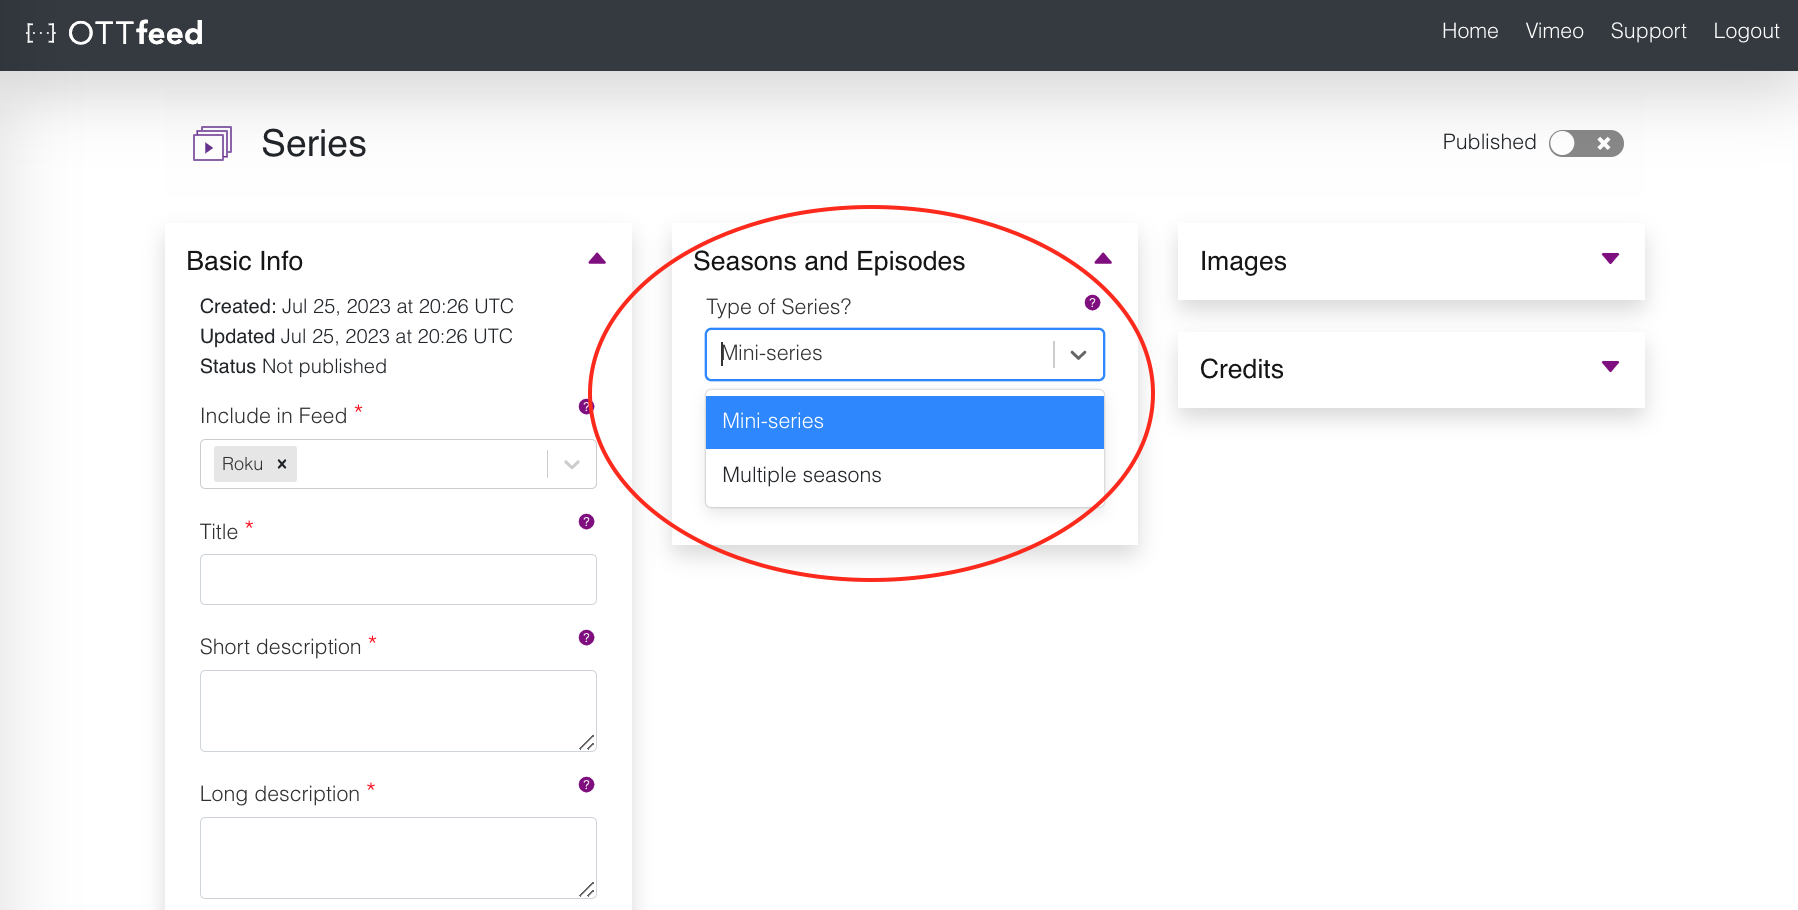The image size is (1798, 910).
Task: Toggle the Published switch on
Action: click(x=1586, y=143)
